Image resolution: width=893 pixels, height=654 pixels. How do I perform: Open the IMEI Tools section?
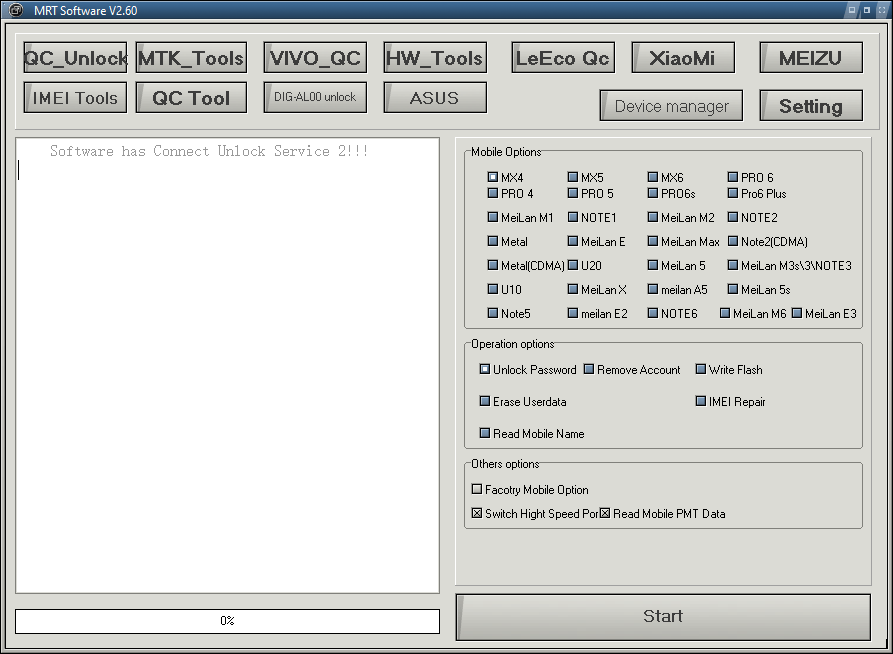[74, 97]
